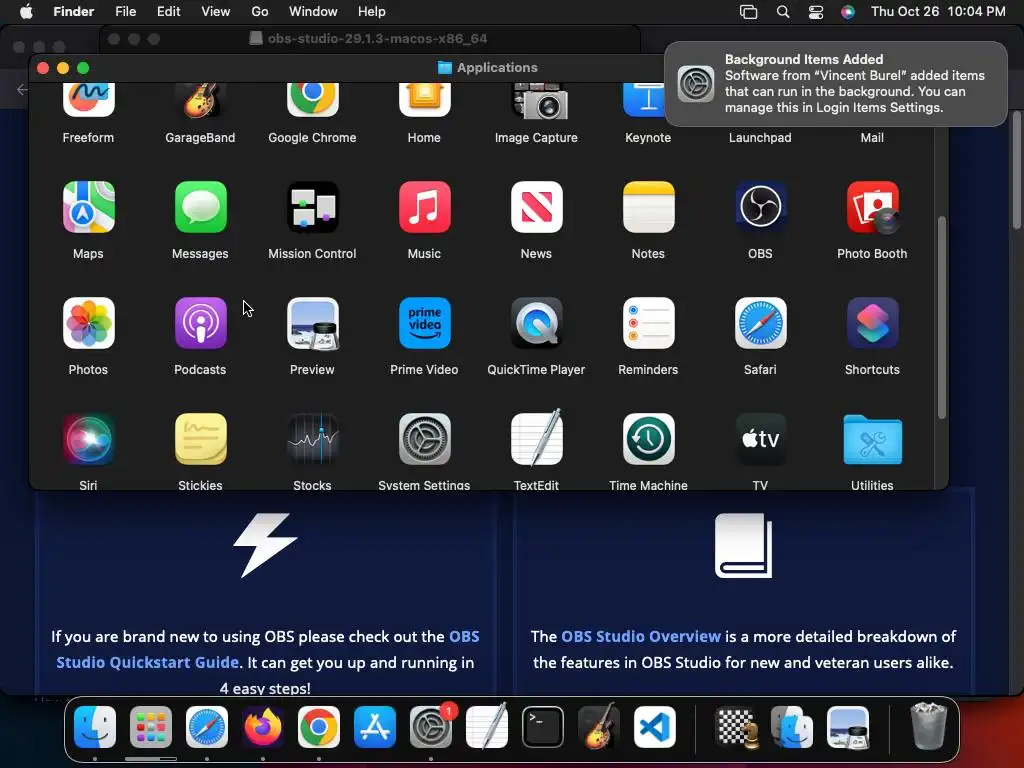The width and height of the screenshot is (1024, 768).
Task: Open Launchpad from the Dock
Action: point(151,727)
